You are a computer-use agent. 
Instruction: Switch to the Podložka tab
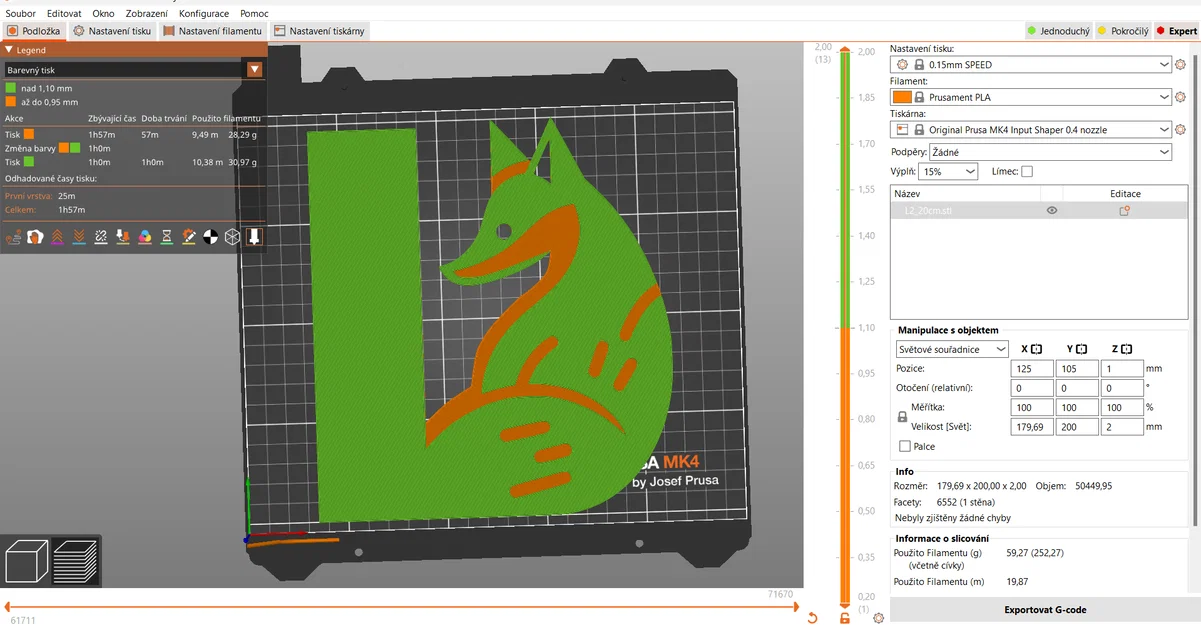(34, 31)
